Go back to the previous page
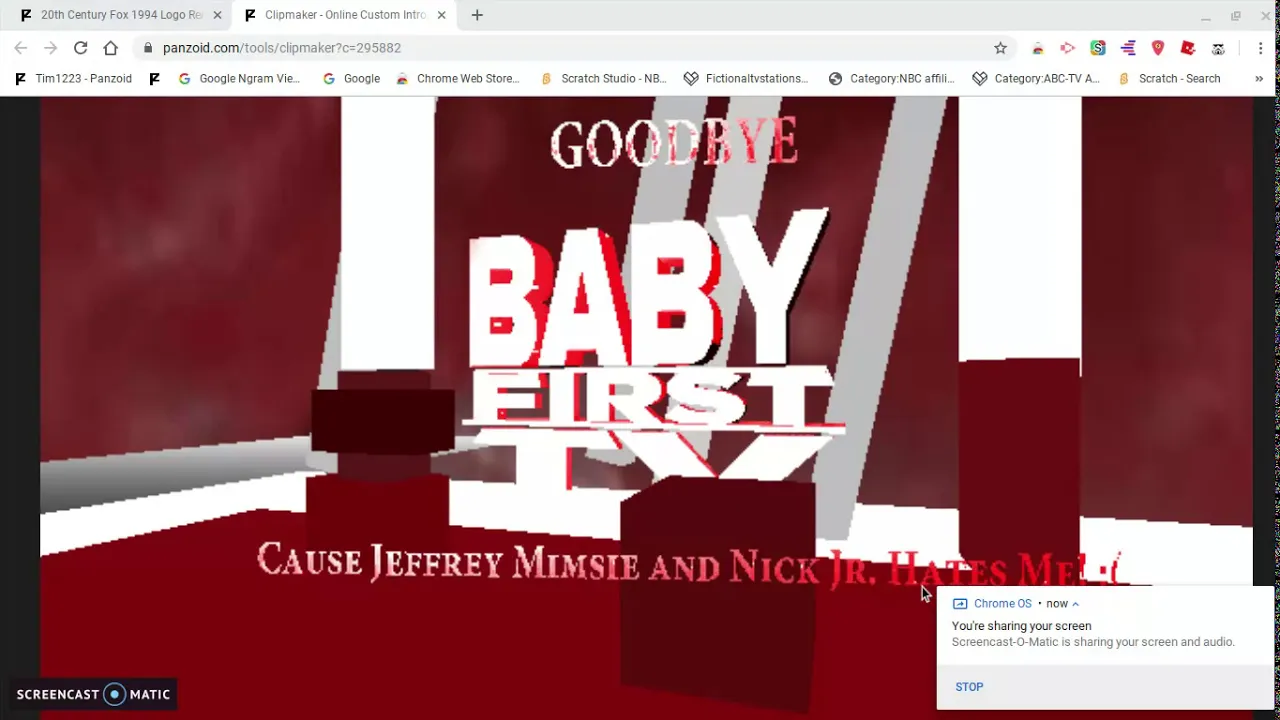 (x=21, y=48)
